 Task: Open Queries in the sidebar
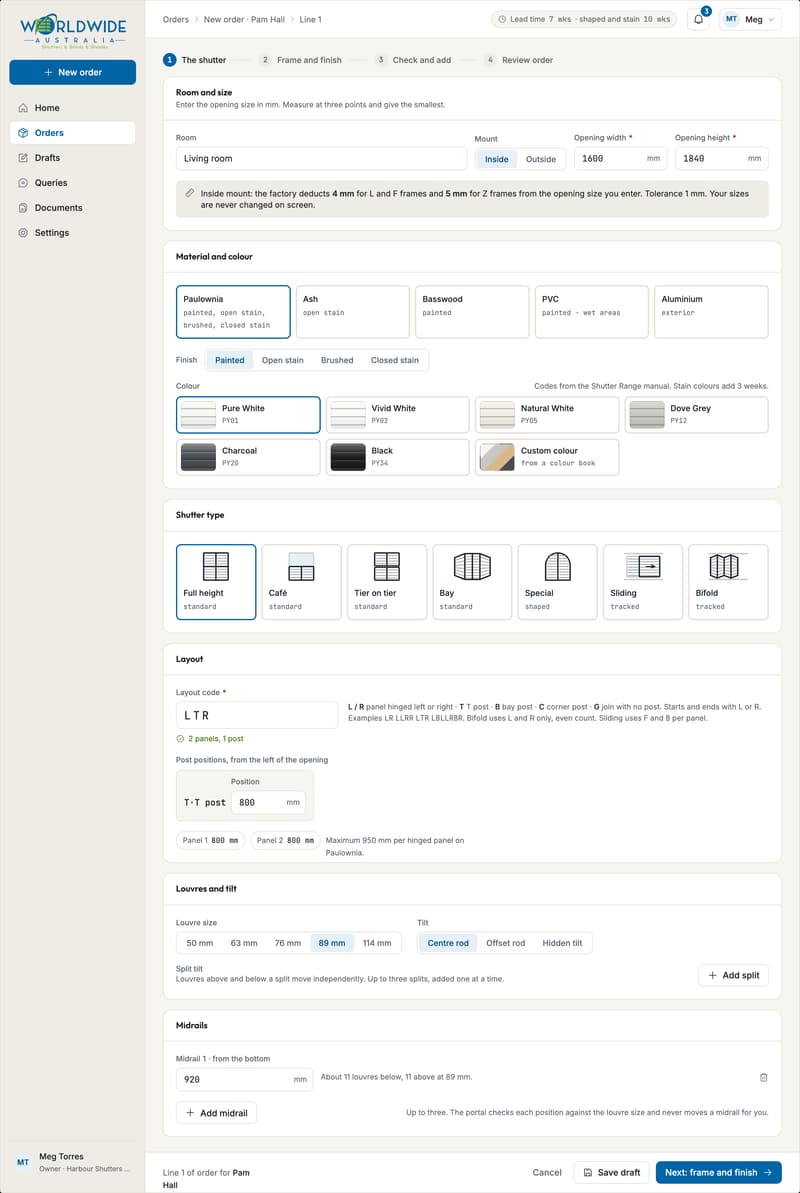(x=72, y=183)
